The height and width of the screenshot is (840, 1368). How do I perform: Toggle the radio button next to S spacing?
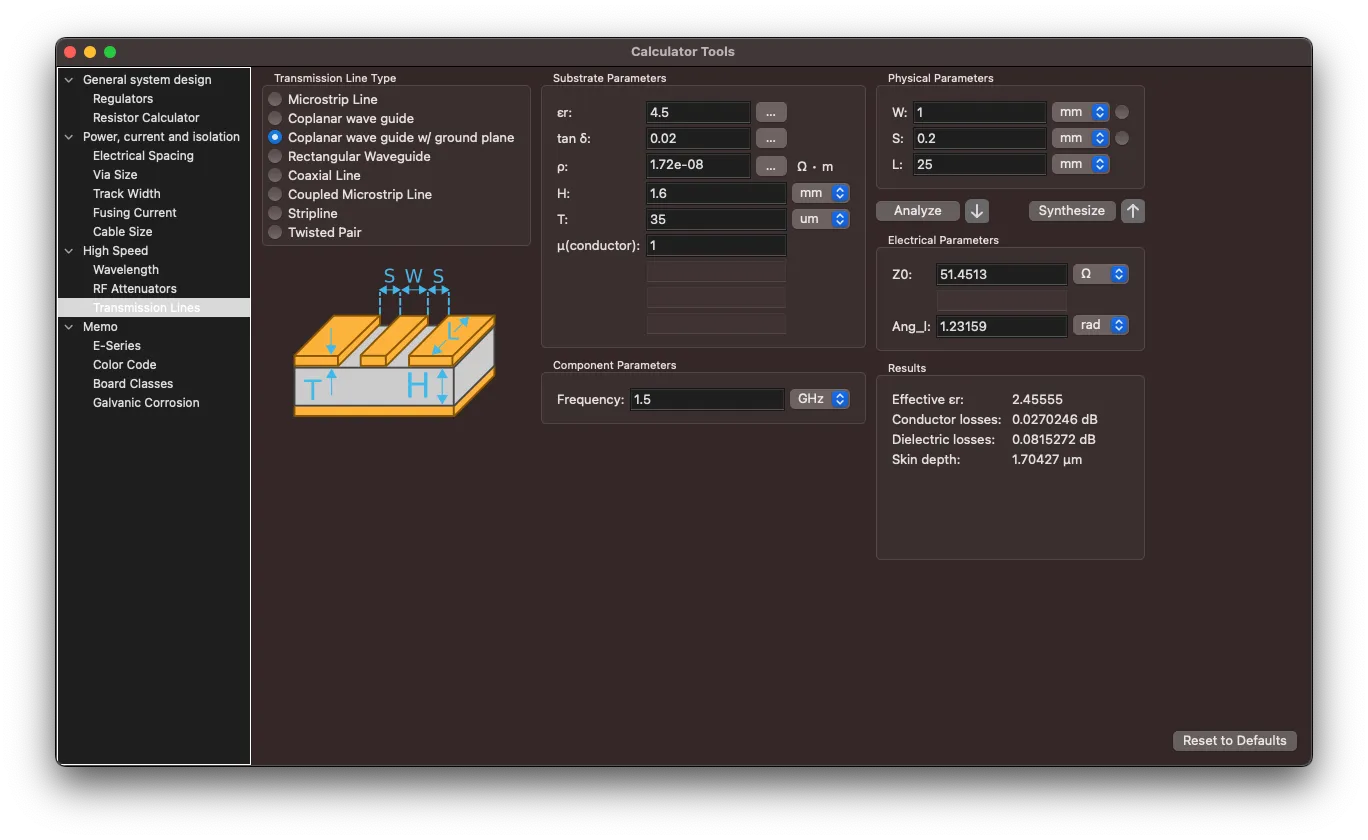(x=1122, y=139)
